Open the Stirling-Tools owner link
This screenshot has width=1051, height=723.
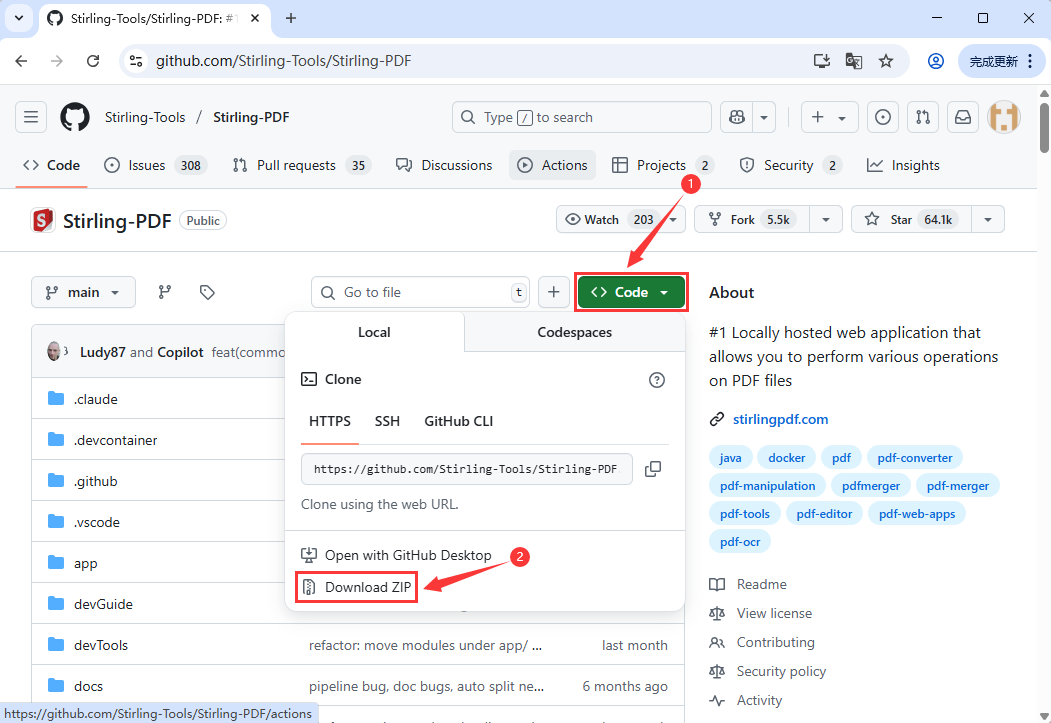click(x=145, y=117)
